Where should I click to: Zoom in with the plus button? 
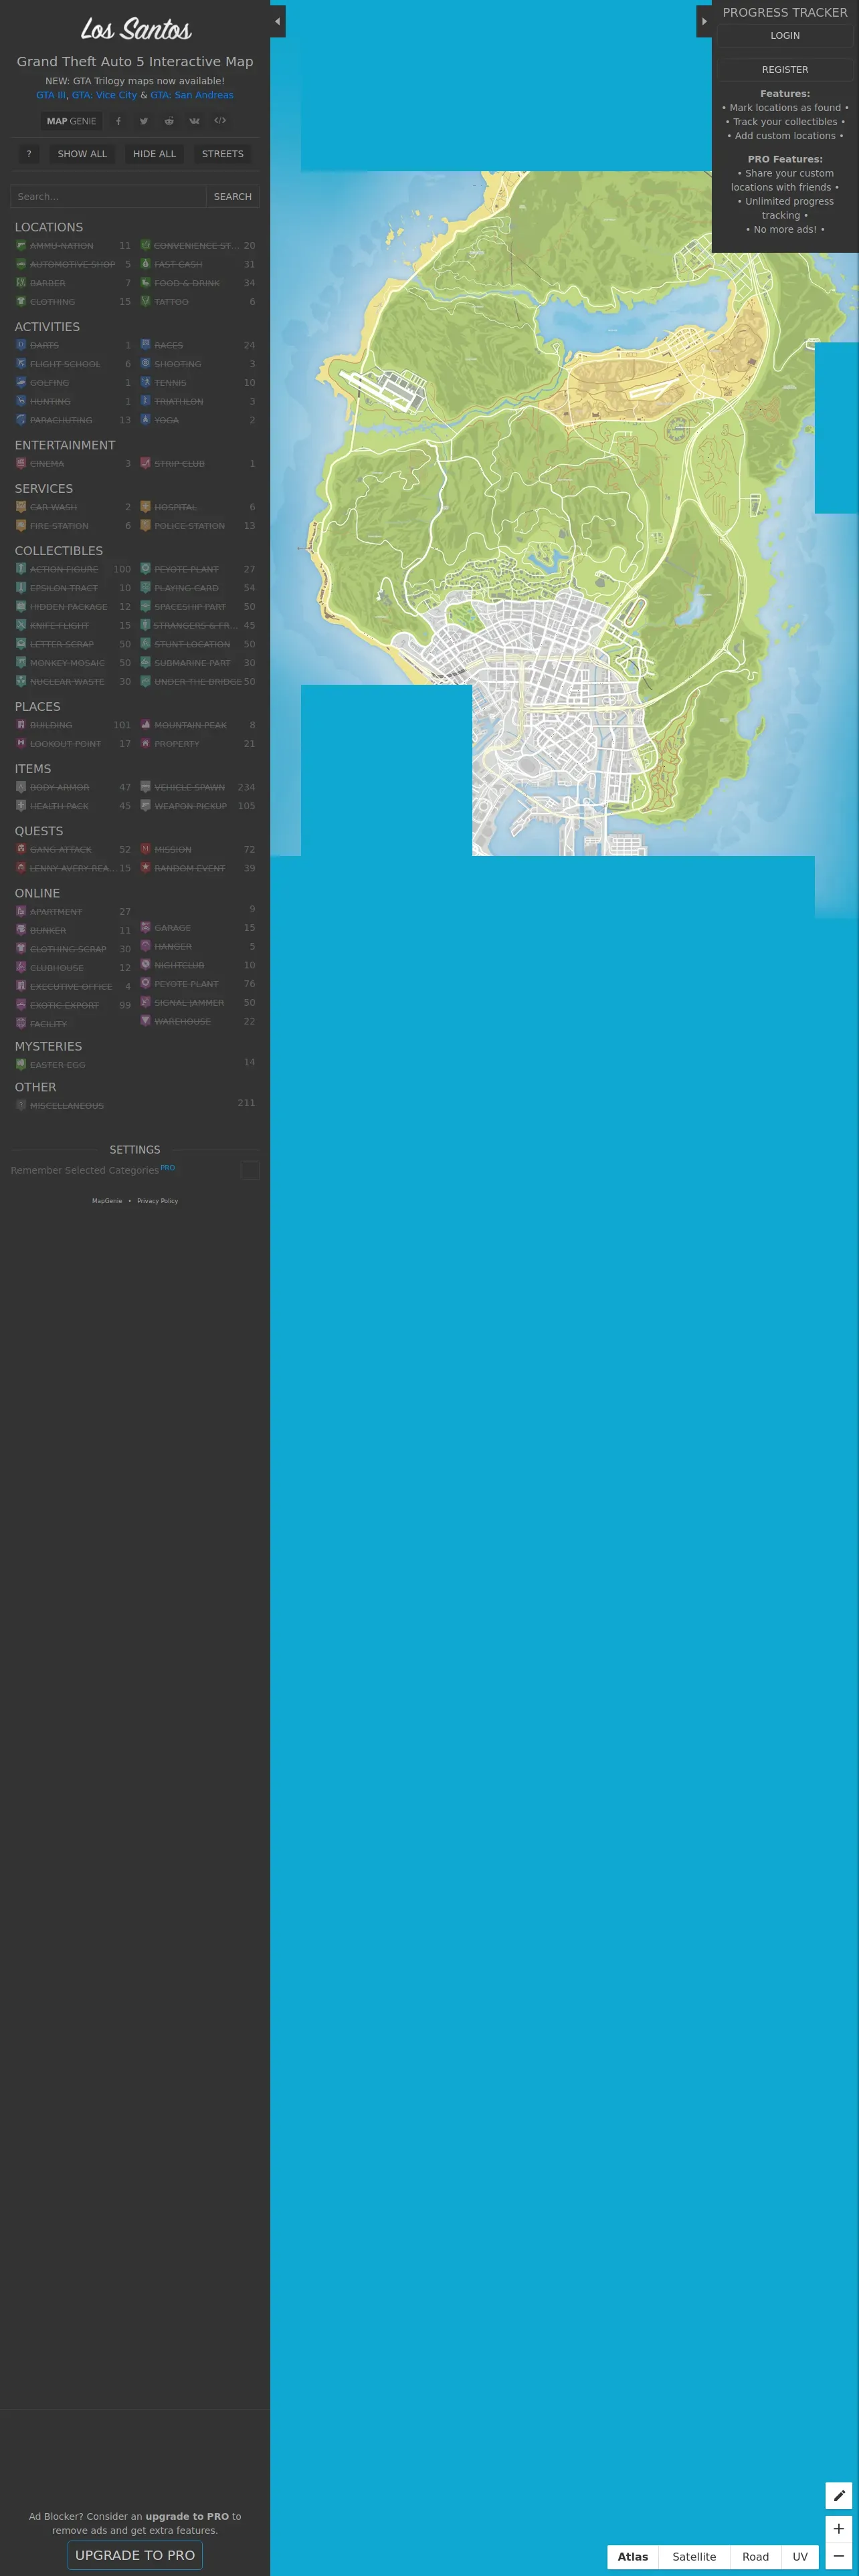click(838, 2528)
